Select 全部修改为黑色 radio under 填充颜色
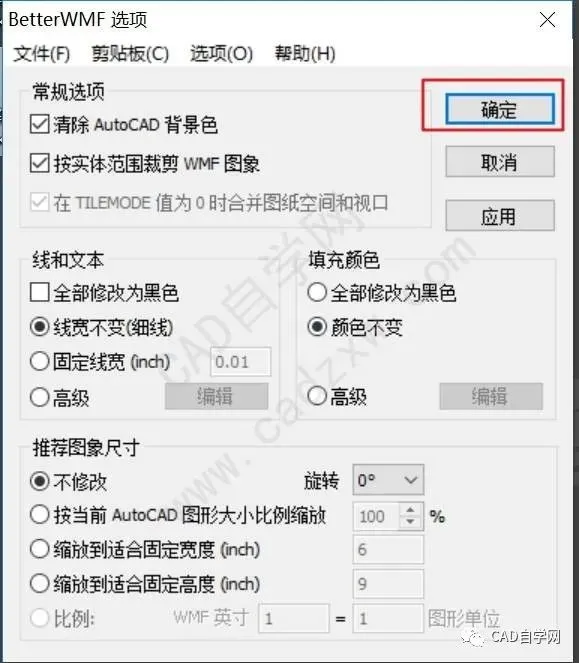Viewport: 579px width, 663px height. [x=317, y=293]
